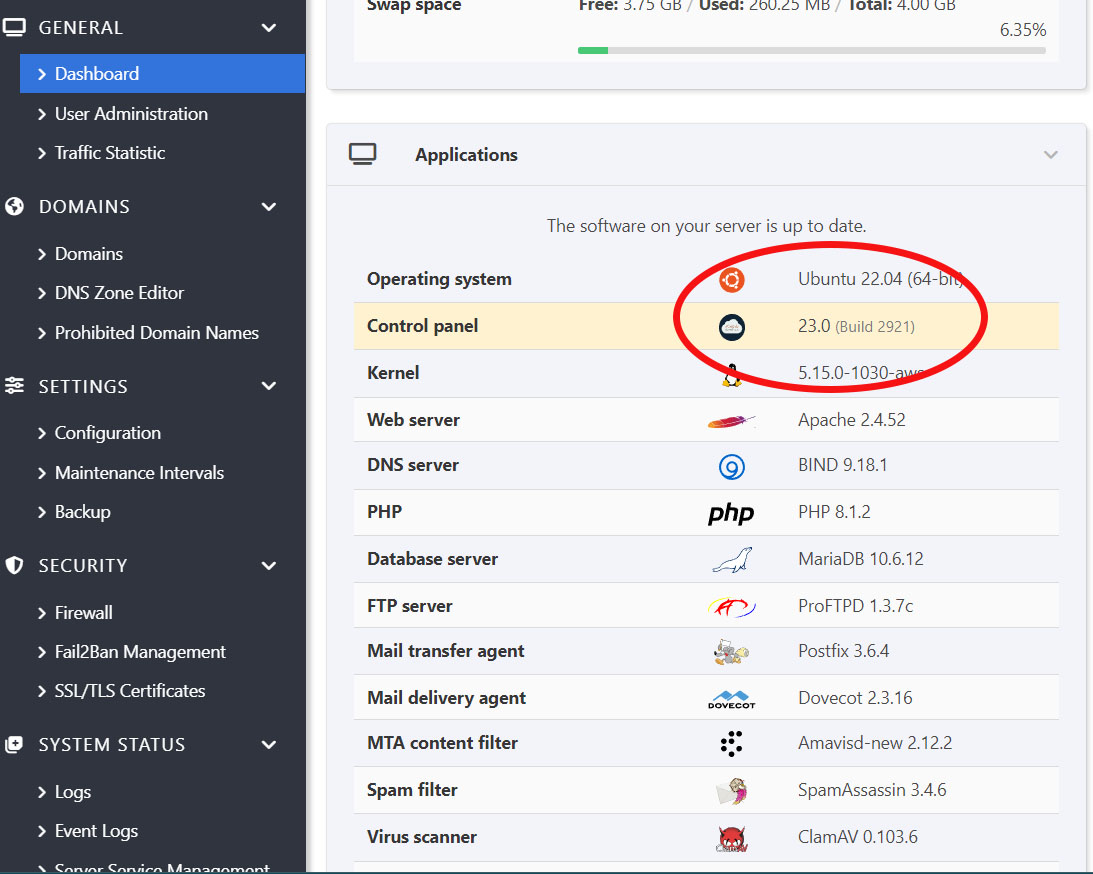Click the Apache feather web server icon

point(731,421)
